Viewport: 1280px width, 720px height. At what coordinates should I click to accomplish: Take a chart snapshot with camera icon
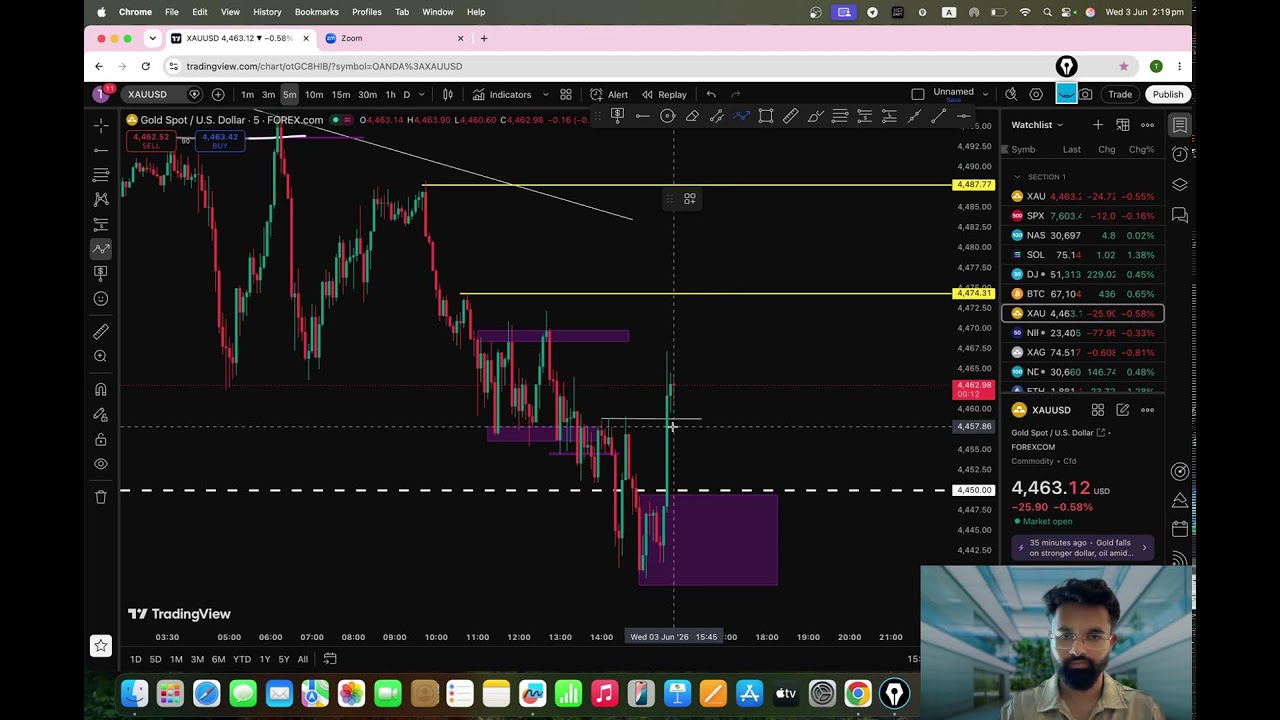[x=1086, y=94]
